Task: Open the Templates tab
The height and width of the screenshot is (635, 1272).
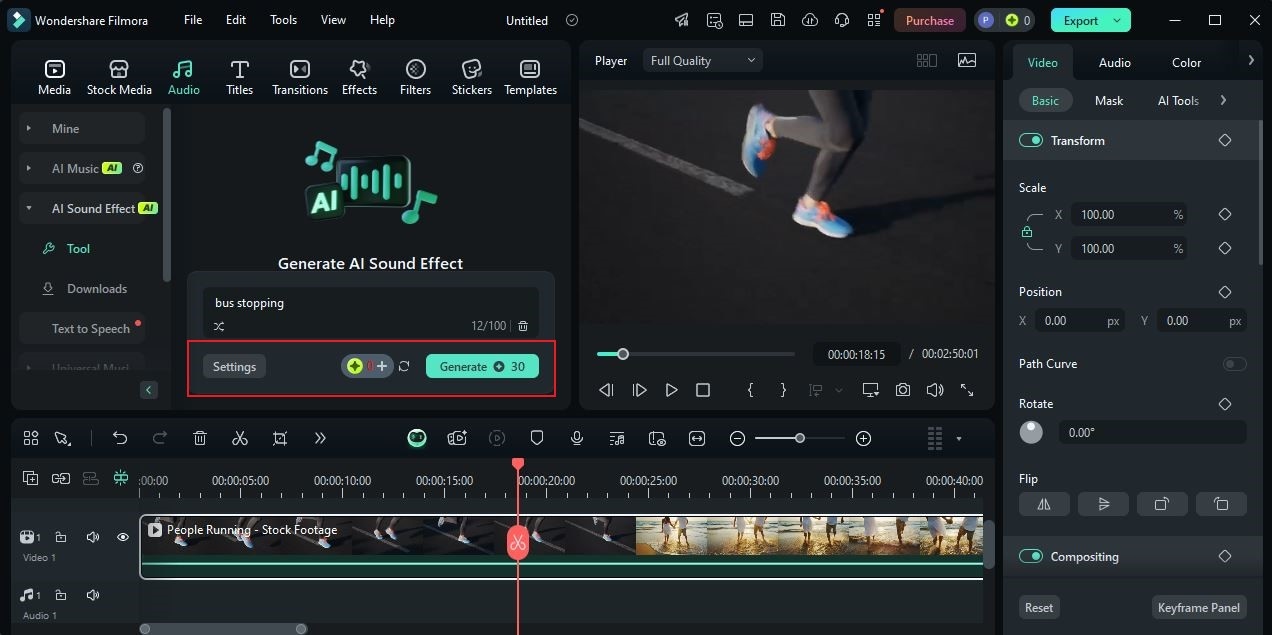Action: click(530, 77)
